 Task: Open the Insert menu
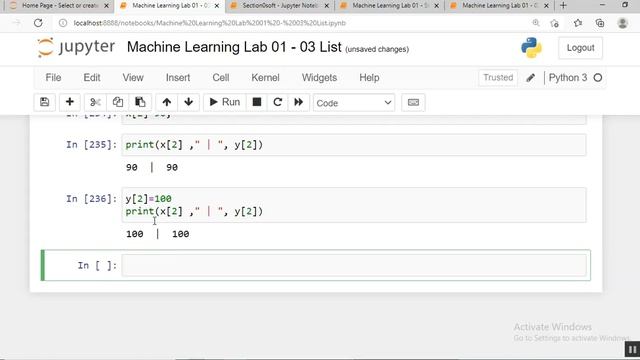[178, 78]
